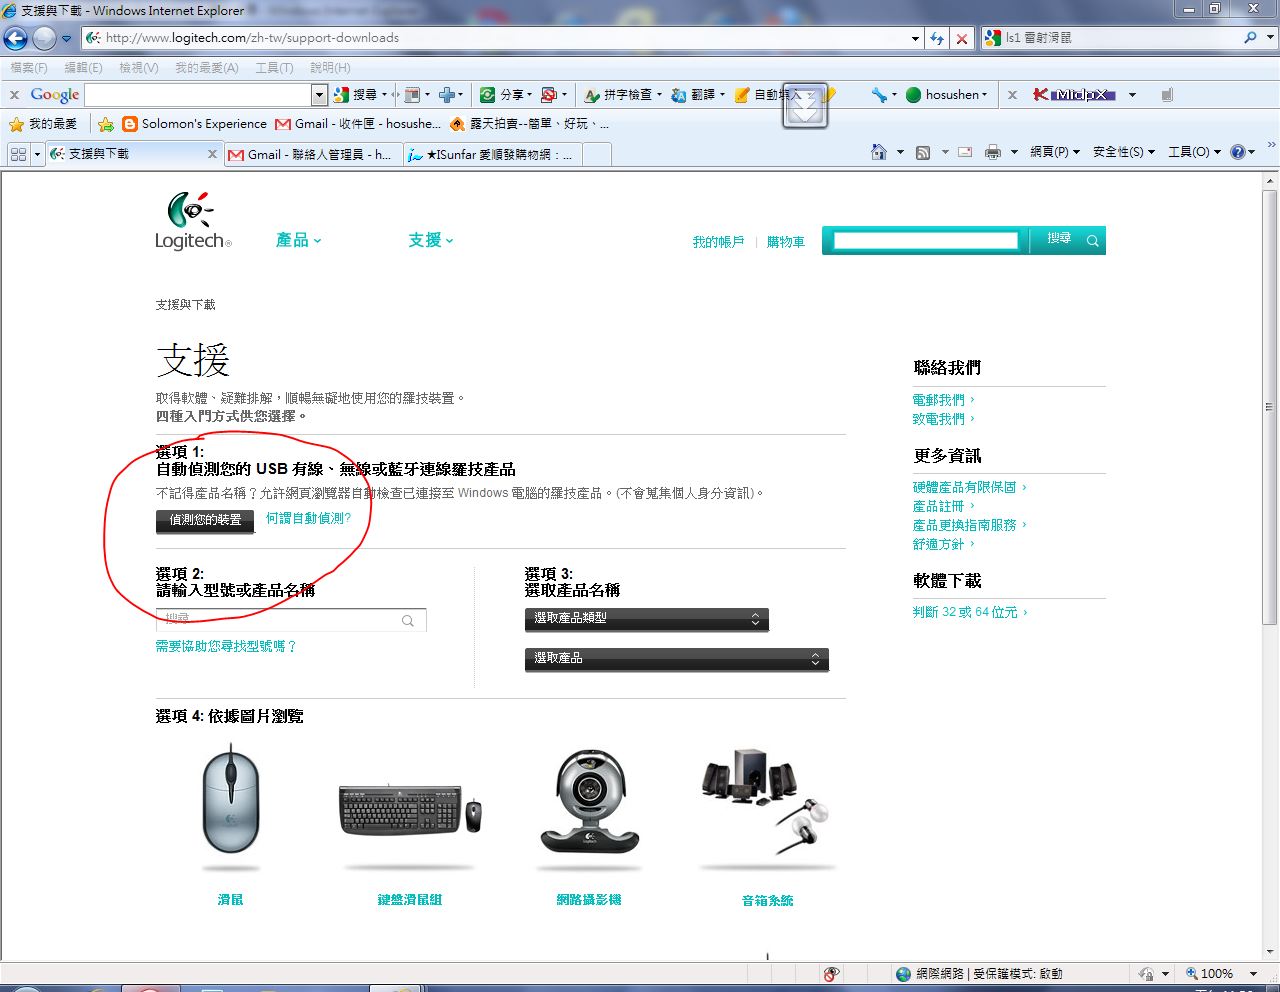The height and width of the screenshot is (992, 1280).
Task: Switch to the ISunfar 愛順發購物網 tab
Action: [x=492, y=154]
